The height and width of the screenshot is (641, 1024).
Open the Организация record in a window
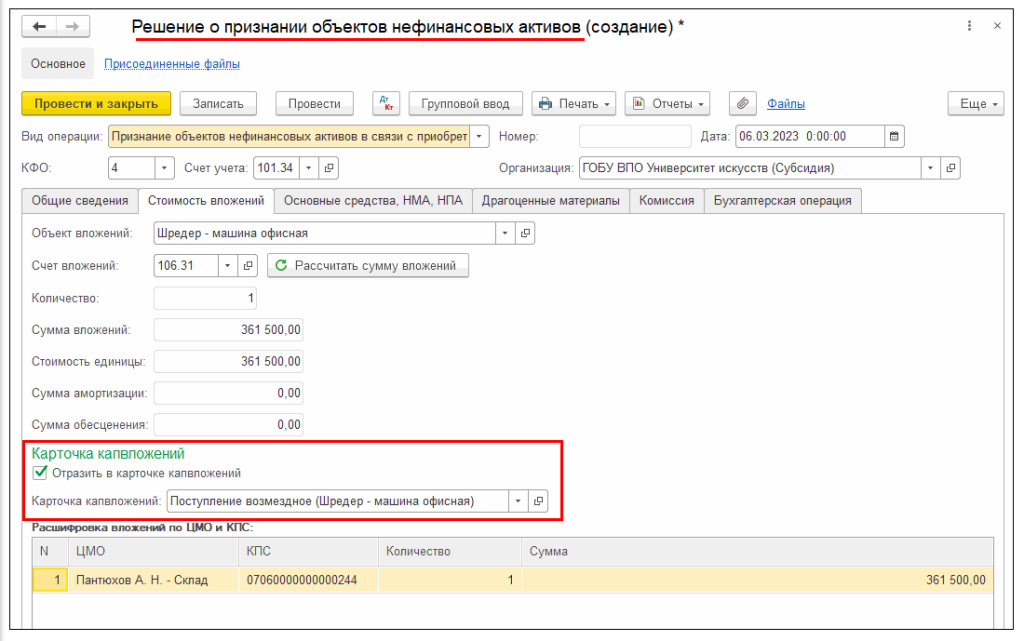pyautogui.click(x=950, y=168)
